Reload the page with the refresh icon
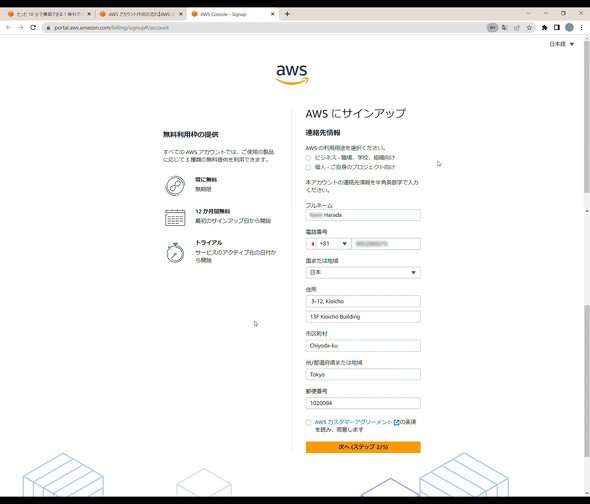Screen dimensions: 590x504 33,27
